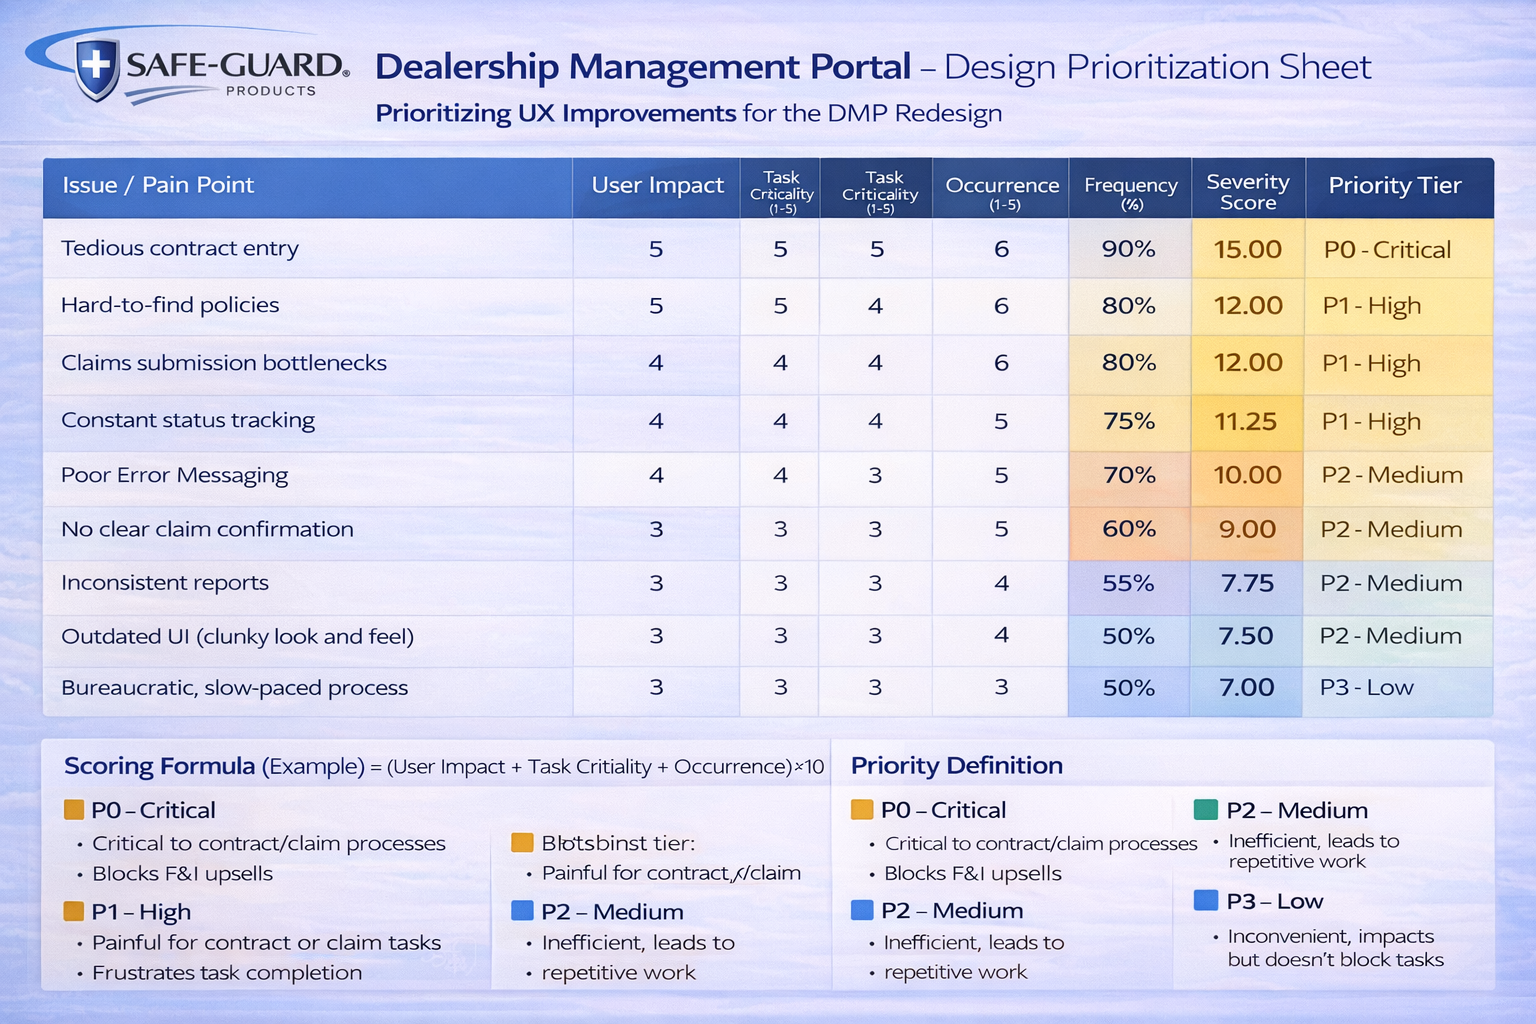1536x1024 pixels.
Task: Click the Frequency (%) column header
Action: pos(1130,191)
